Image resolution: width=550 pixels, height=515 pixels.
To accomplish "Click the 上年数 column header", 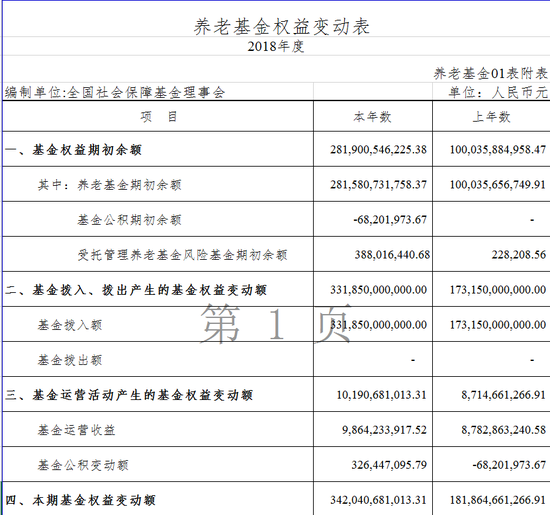I will [491, 116].
